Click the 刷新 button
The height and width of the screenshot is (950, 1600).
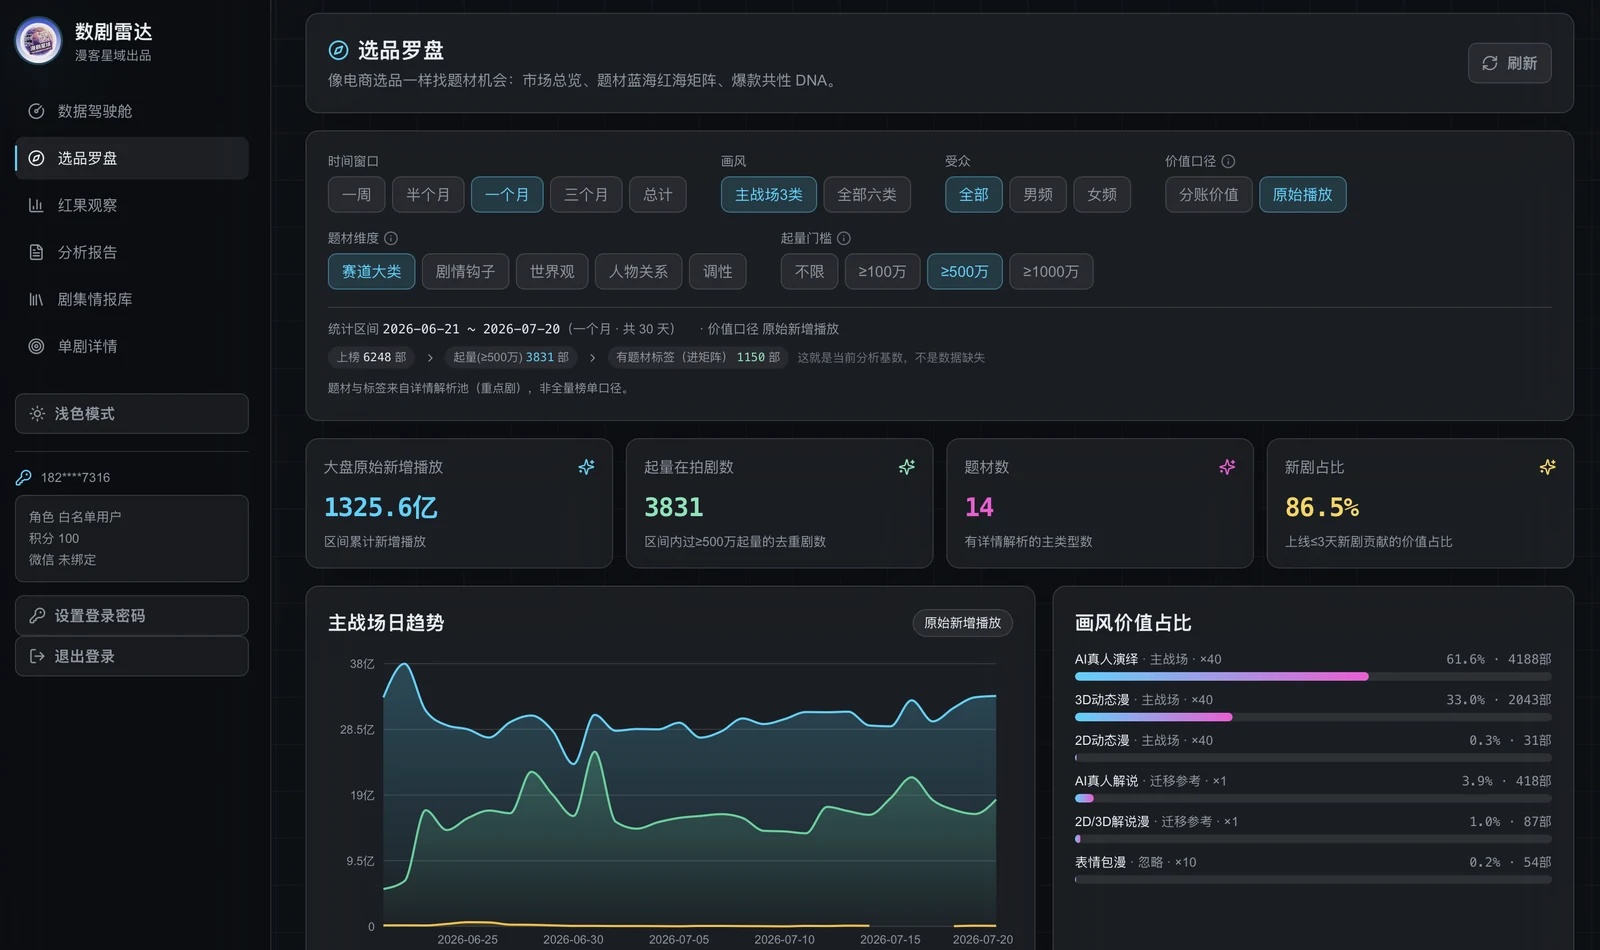coord(1509,63)
